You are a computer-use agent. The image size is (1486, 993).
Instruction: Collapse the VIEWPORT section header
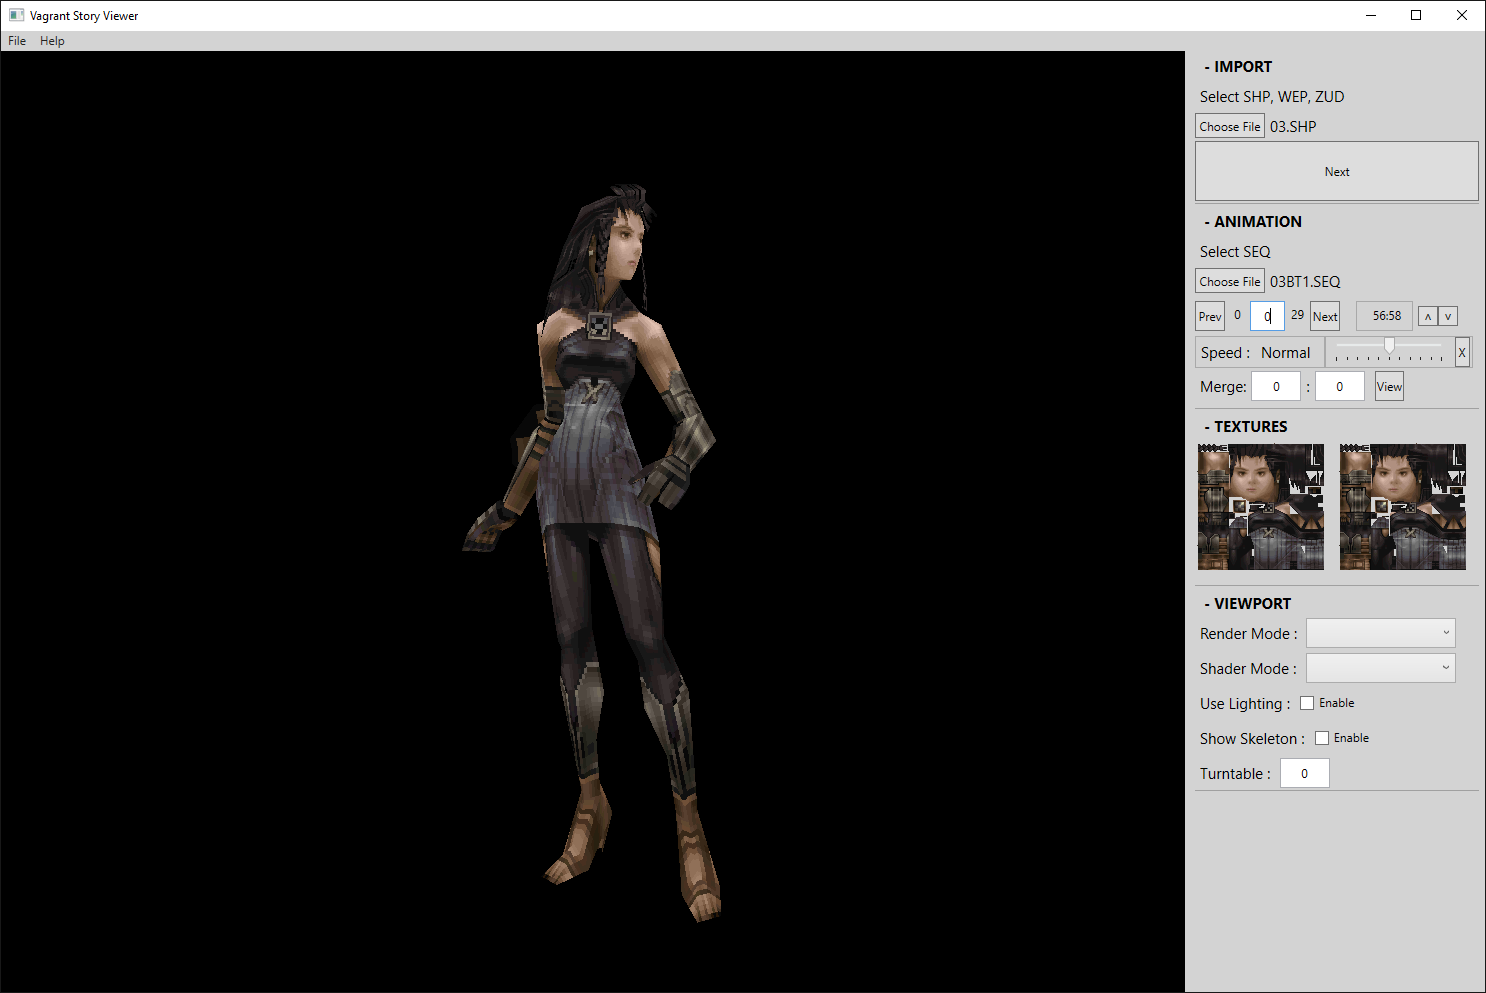[x=1248, y=604]
